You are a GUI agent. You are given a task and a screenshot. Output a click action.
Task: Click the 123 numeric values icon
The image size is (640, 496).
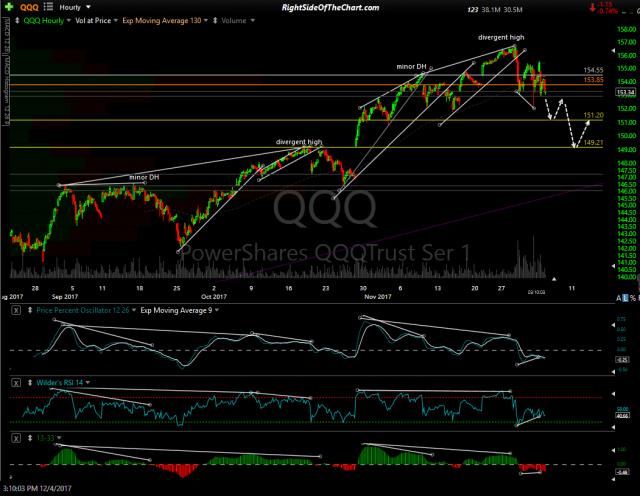point(473,9)
